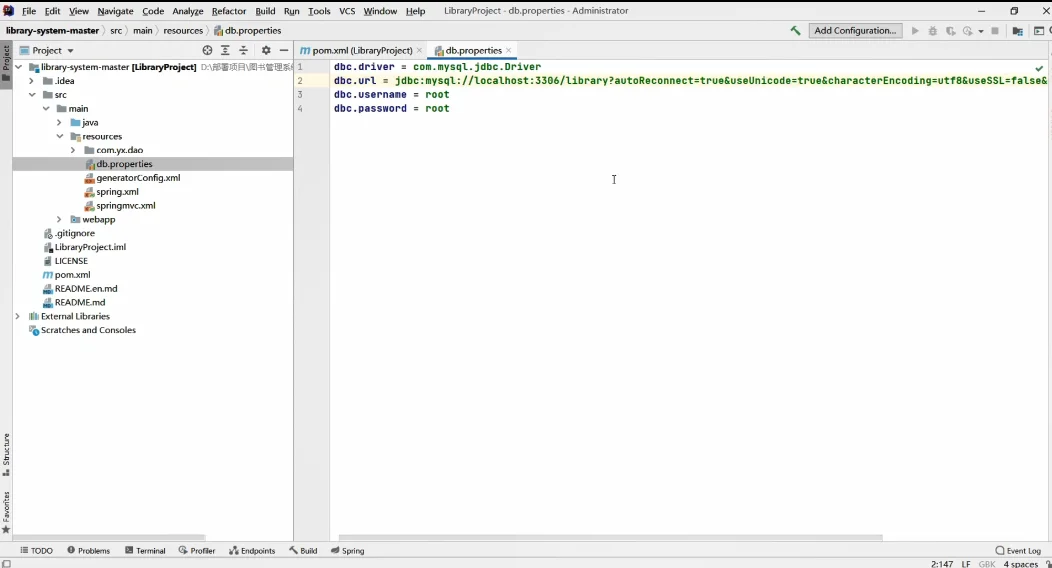Toggle tool window bars icon in the status bar corner
1052x568 pixels.
tap(6, 564)
